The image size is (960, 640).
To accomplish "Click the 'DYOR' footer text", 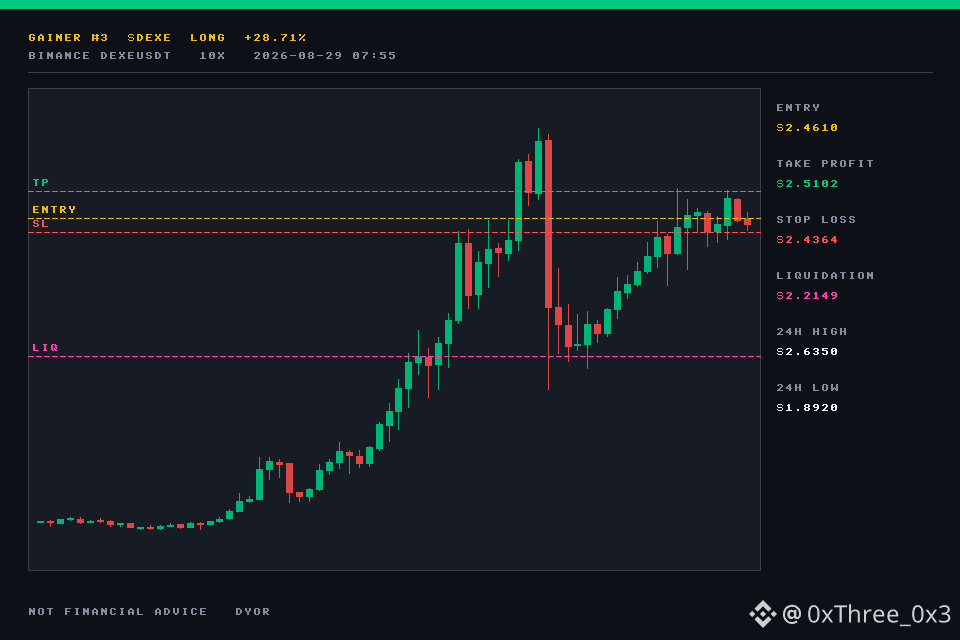I will click(252, 612).
